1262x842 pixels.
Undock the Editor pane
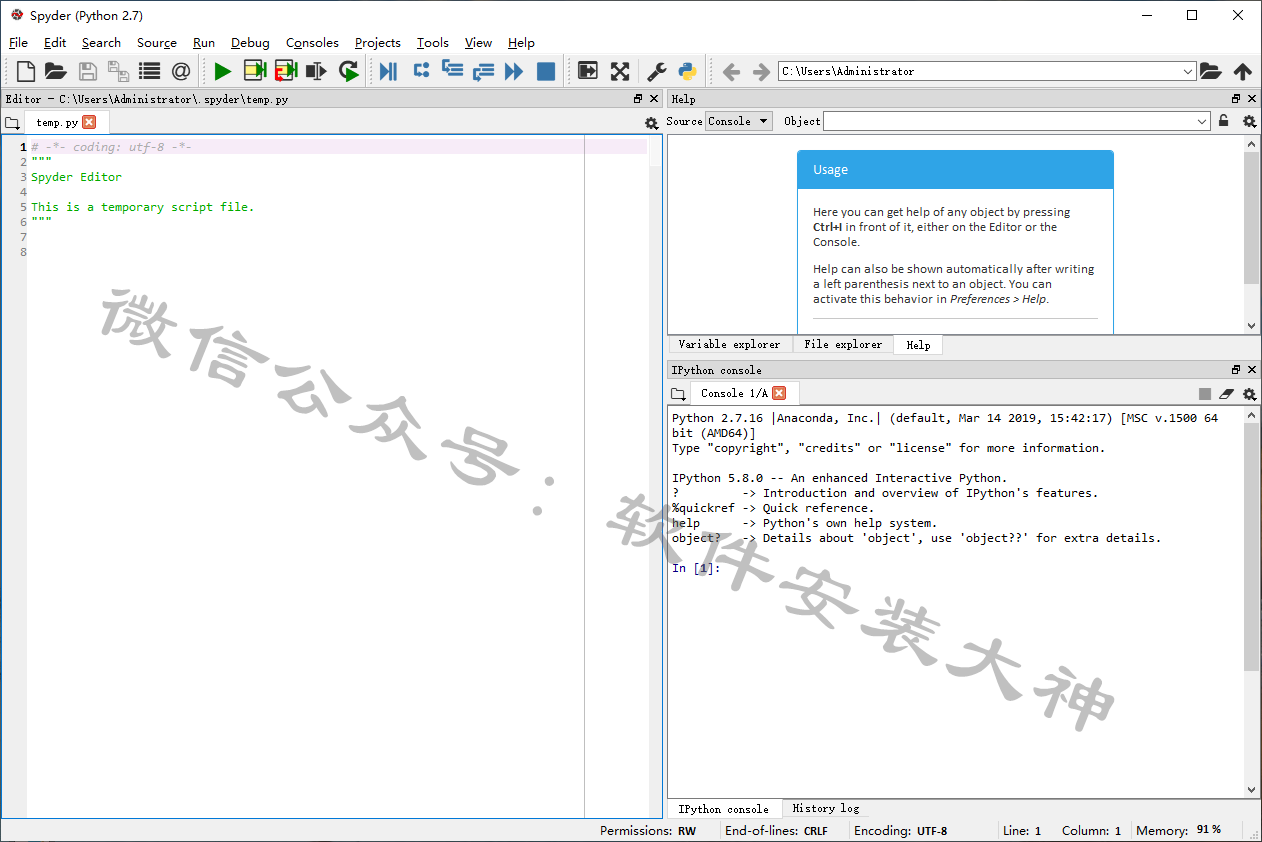pyautogui.click(x=638, y=99)
